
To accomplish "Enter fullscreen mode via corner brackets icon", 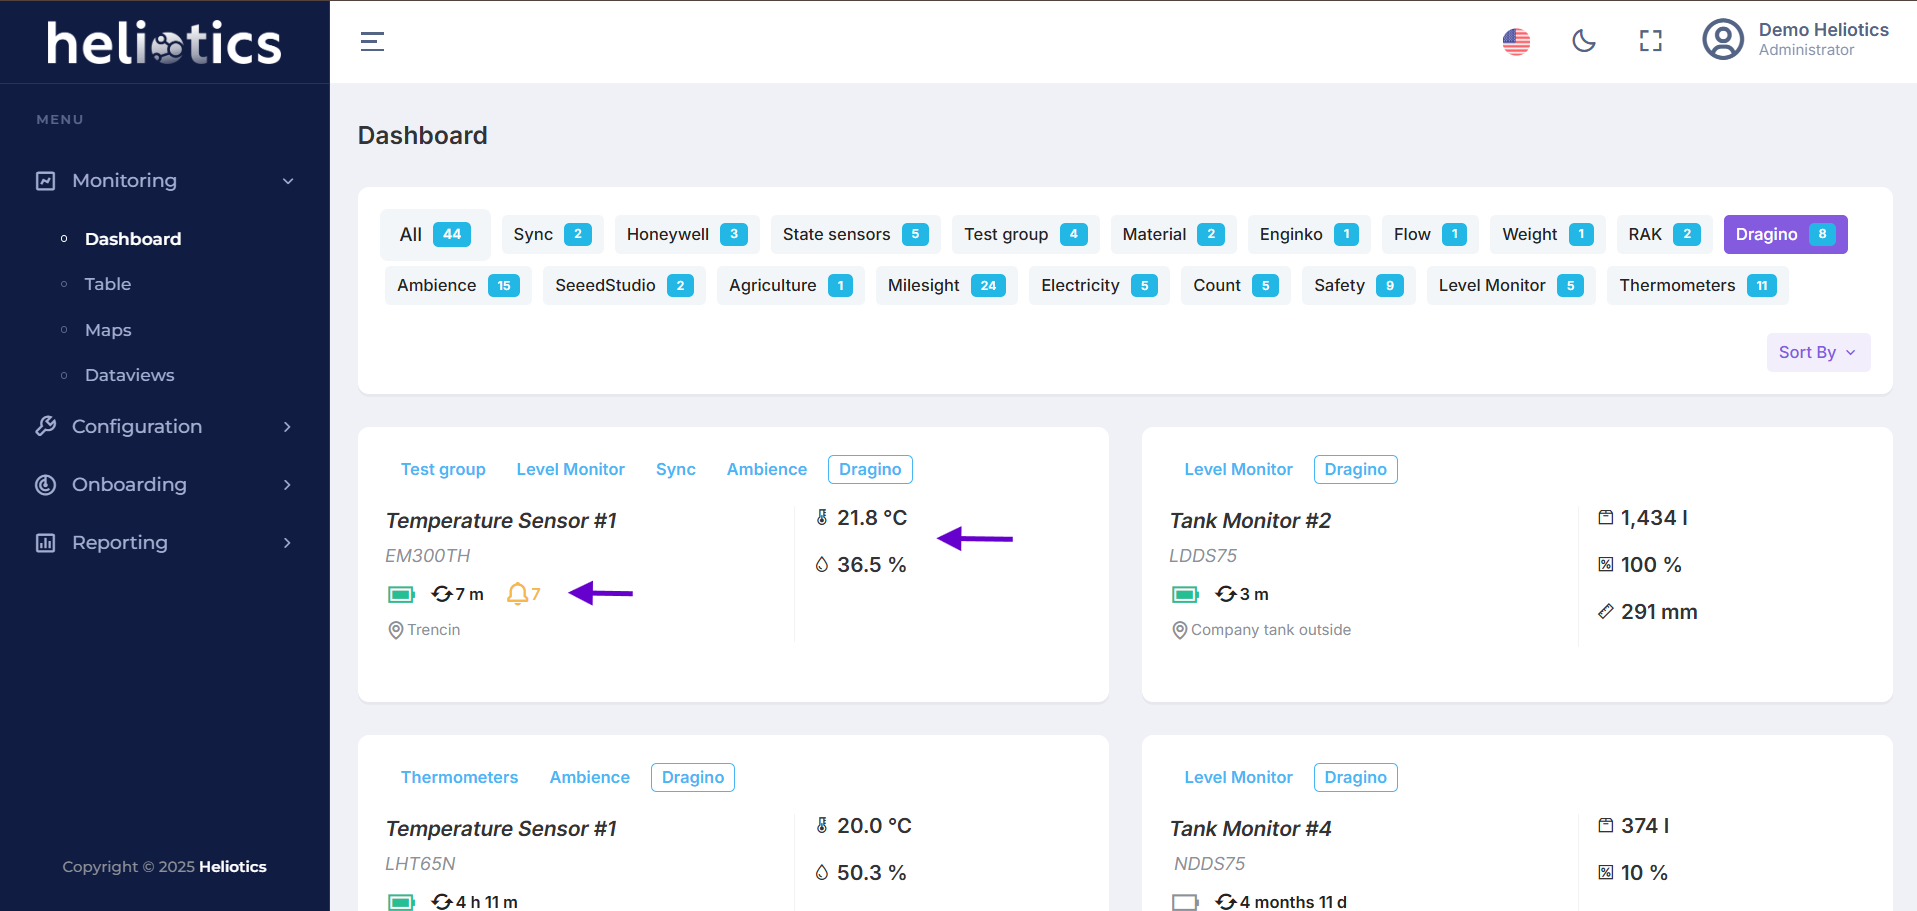I will pyautogui.click(x=1651, y=41).
